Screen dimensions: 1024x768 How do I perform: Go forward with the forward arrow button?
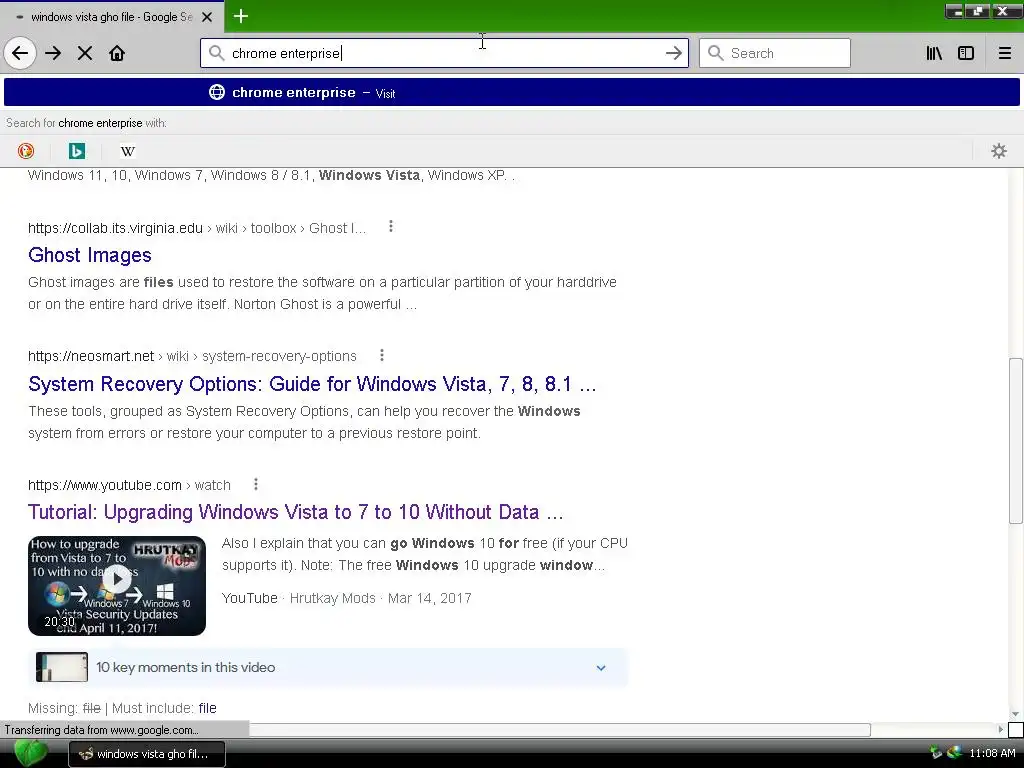(53, 54)
